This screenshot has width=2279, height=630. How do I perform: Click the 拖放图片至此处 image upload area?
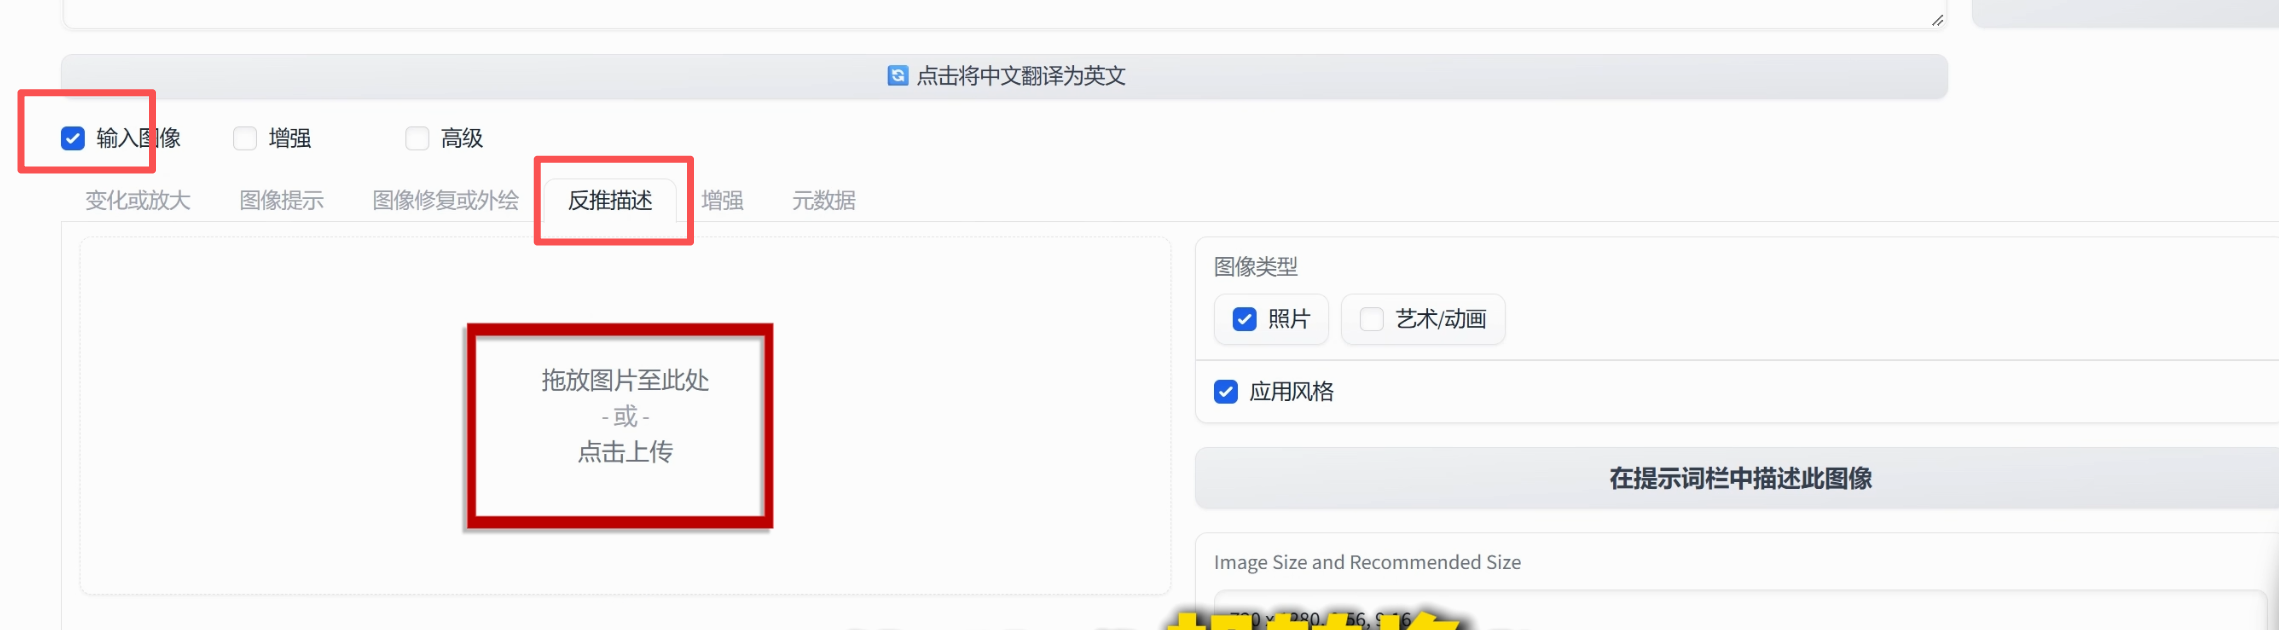pos(625,416)
